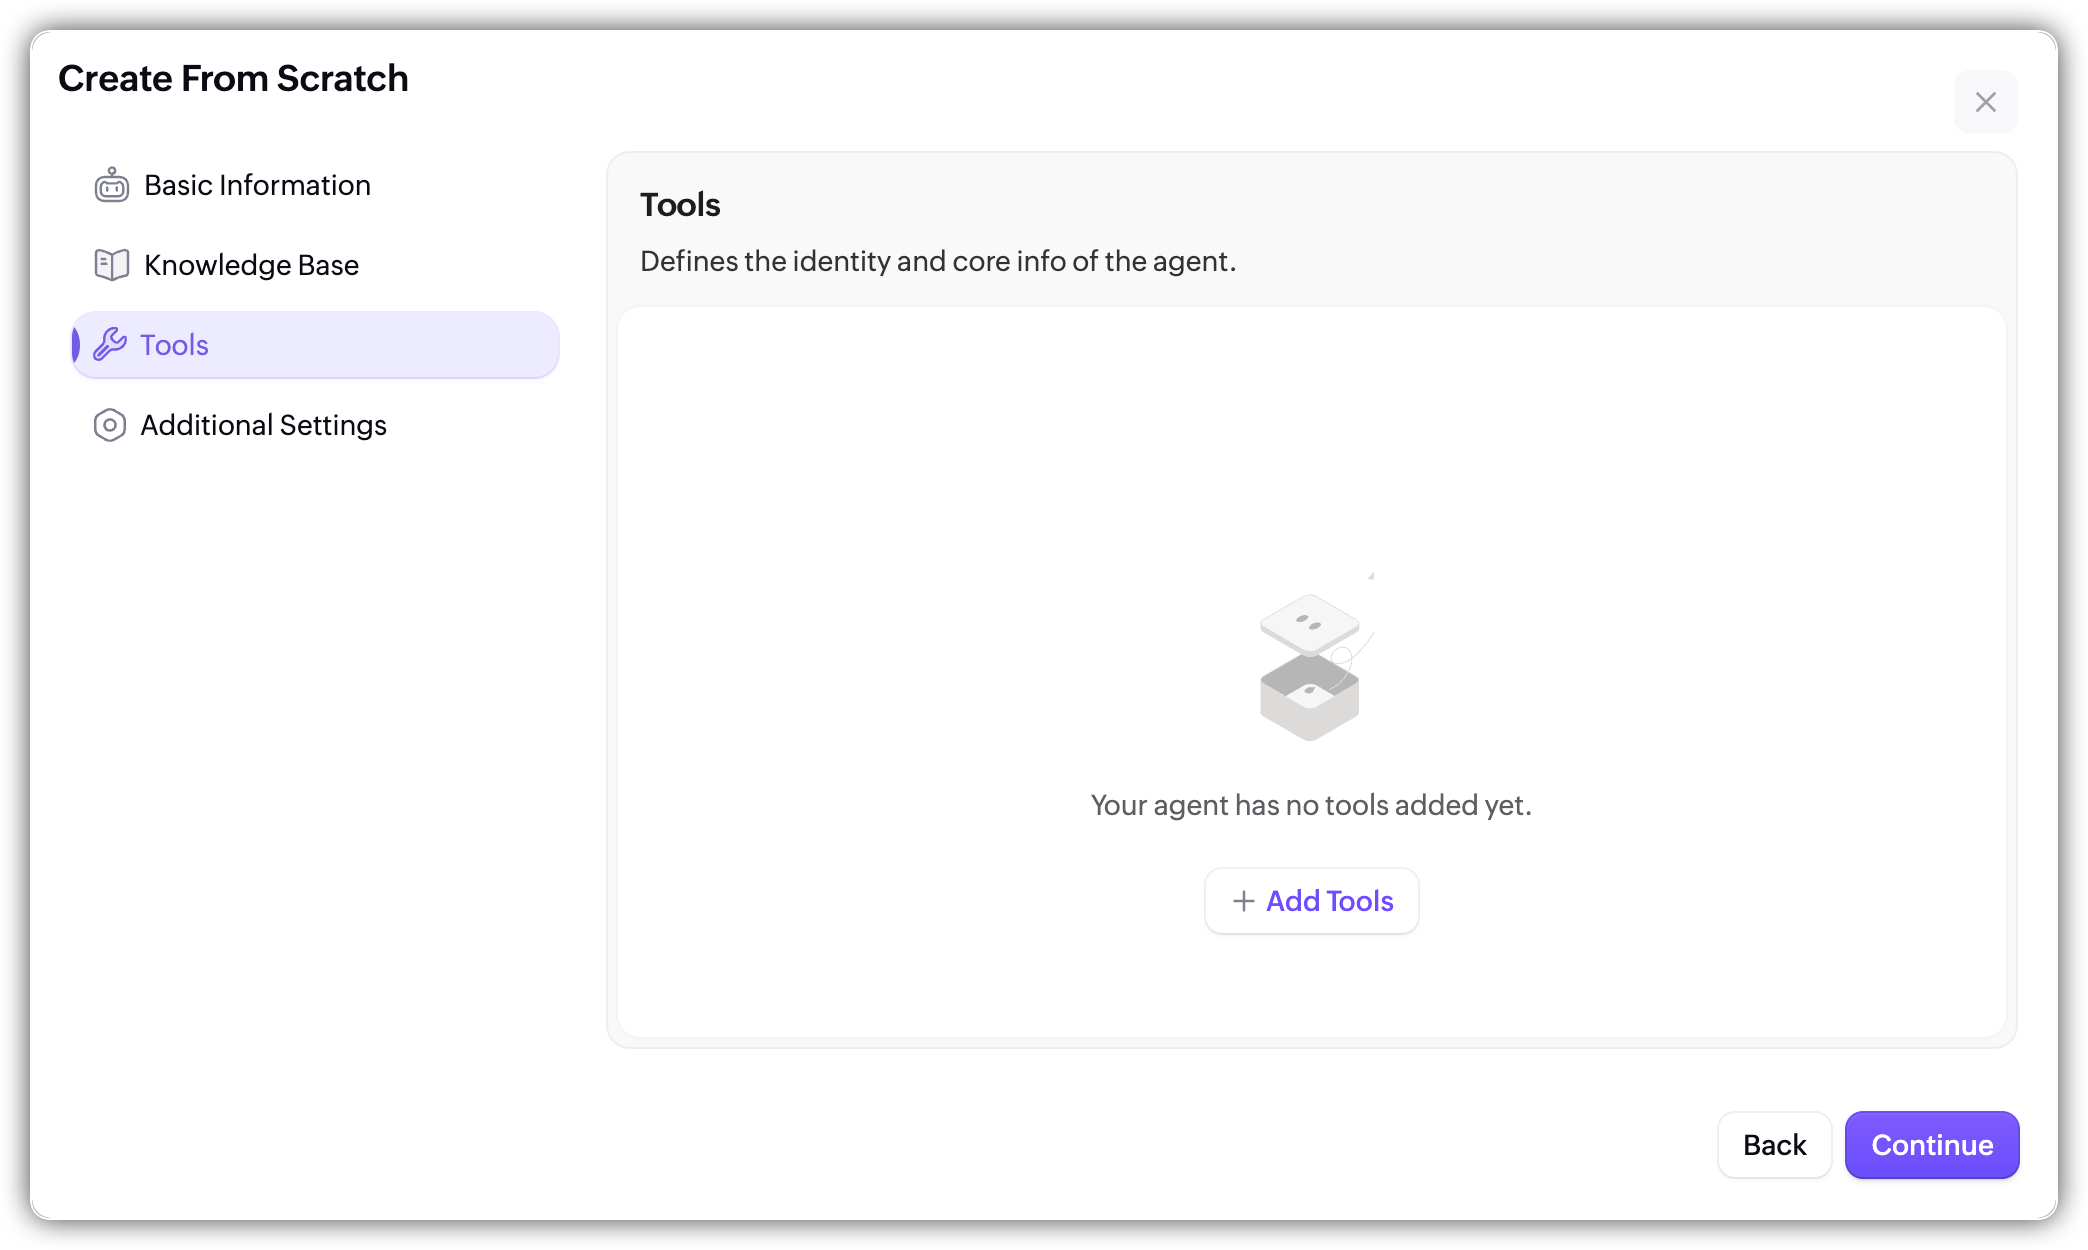Click the purple active indicator beside Tools
Image resolution: width=2088 pixels, height=1250 pixels.
point(76,345)
